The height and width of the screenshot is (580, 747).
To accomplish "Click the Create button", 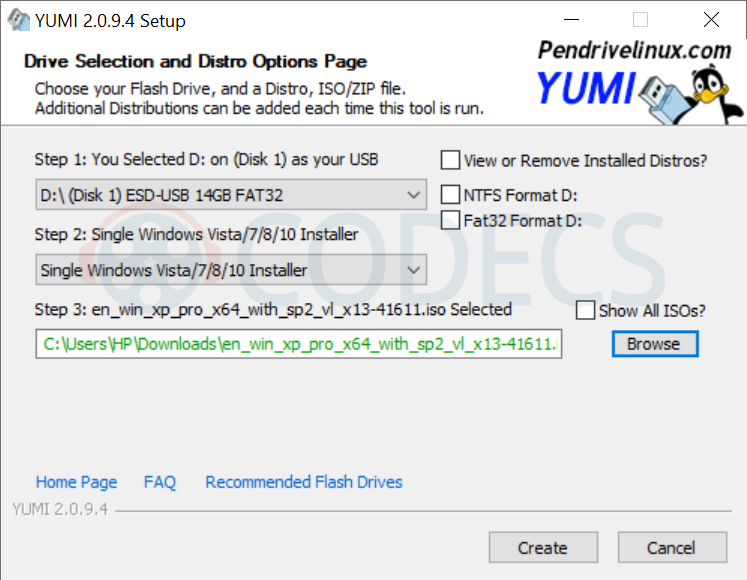I will tap(543, 547).
